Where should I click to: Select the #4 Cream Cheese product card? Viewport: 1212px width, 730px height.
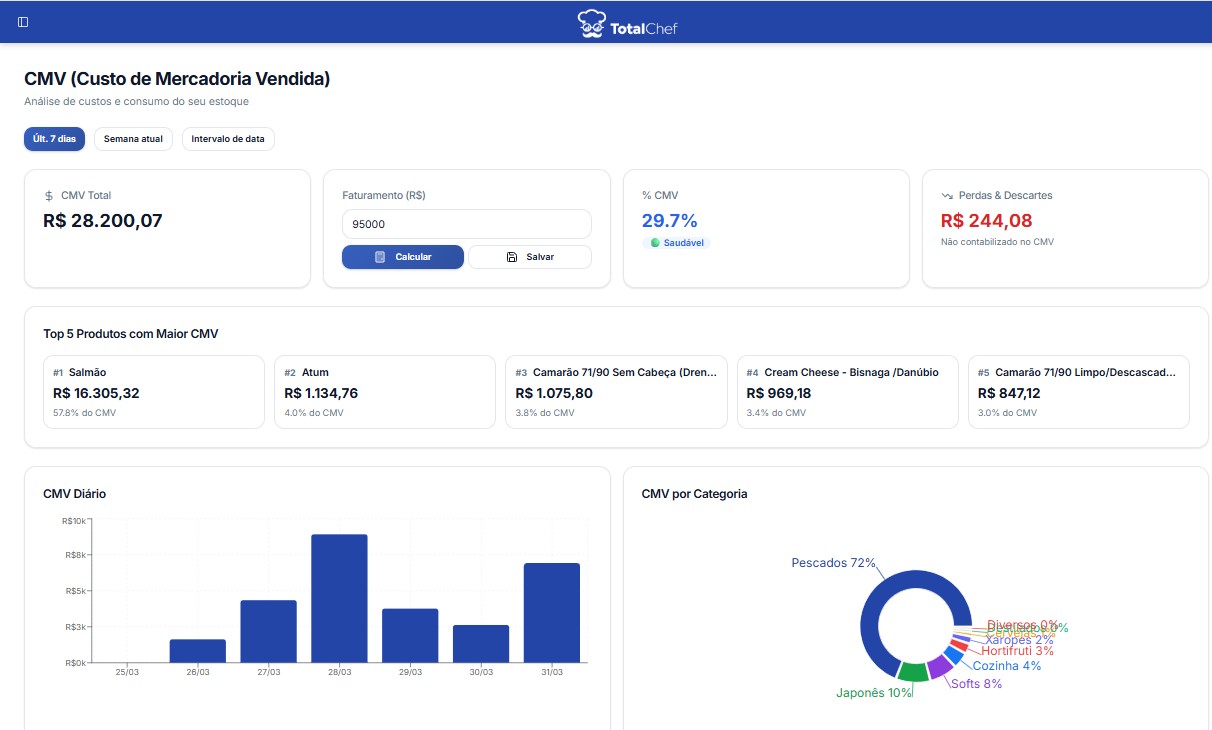[x=847, y=392]
